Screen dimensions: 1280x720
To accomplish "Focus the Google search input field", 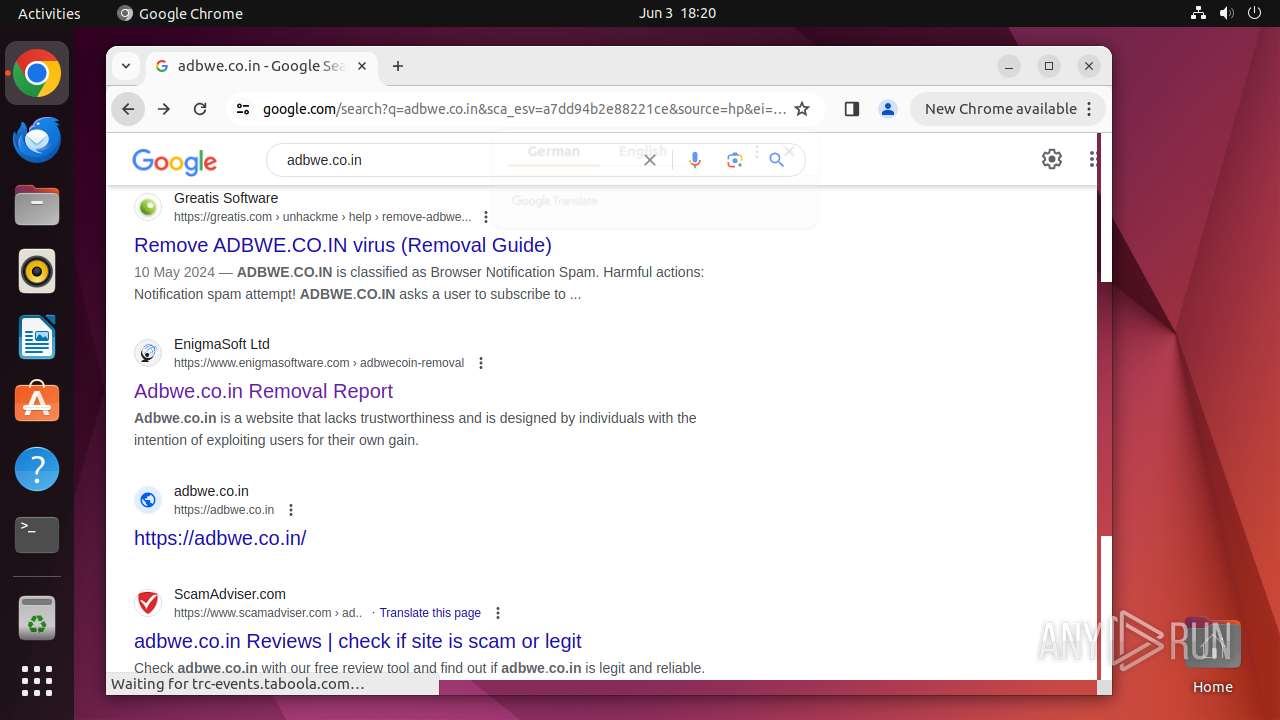I will [460, 160].
